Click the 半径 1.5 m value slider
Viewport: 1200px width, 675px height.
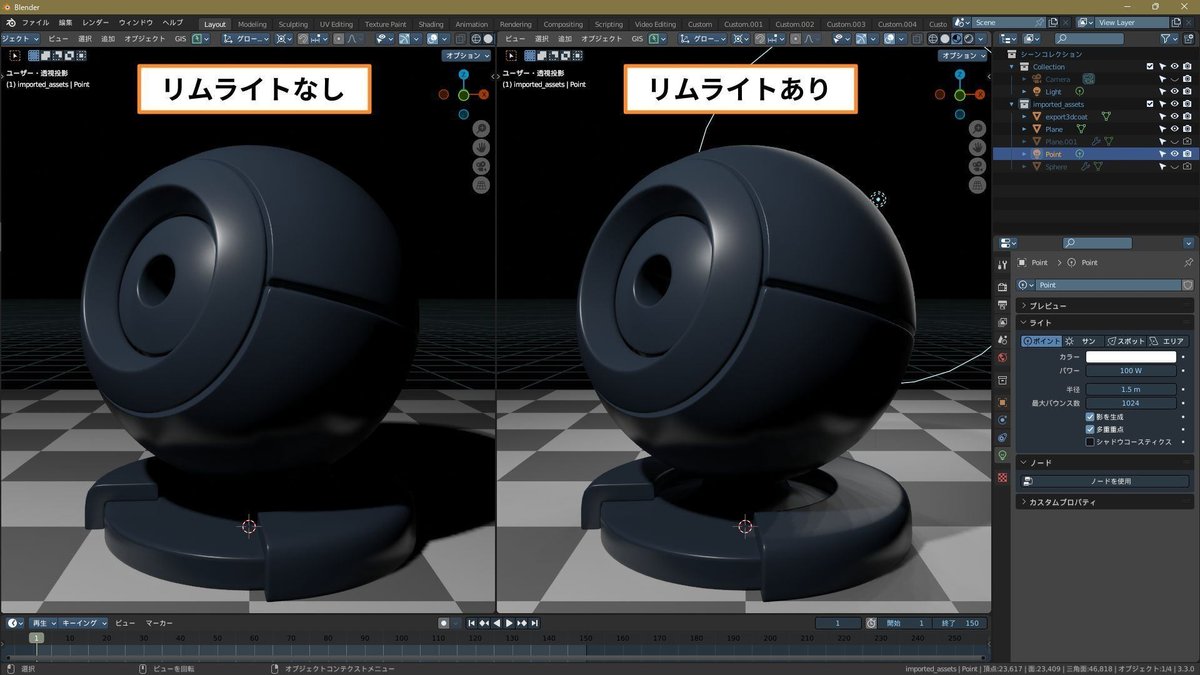click(1131, 389)
